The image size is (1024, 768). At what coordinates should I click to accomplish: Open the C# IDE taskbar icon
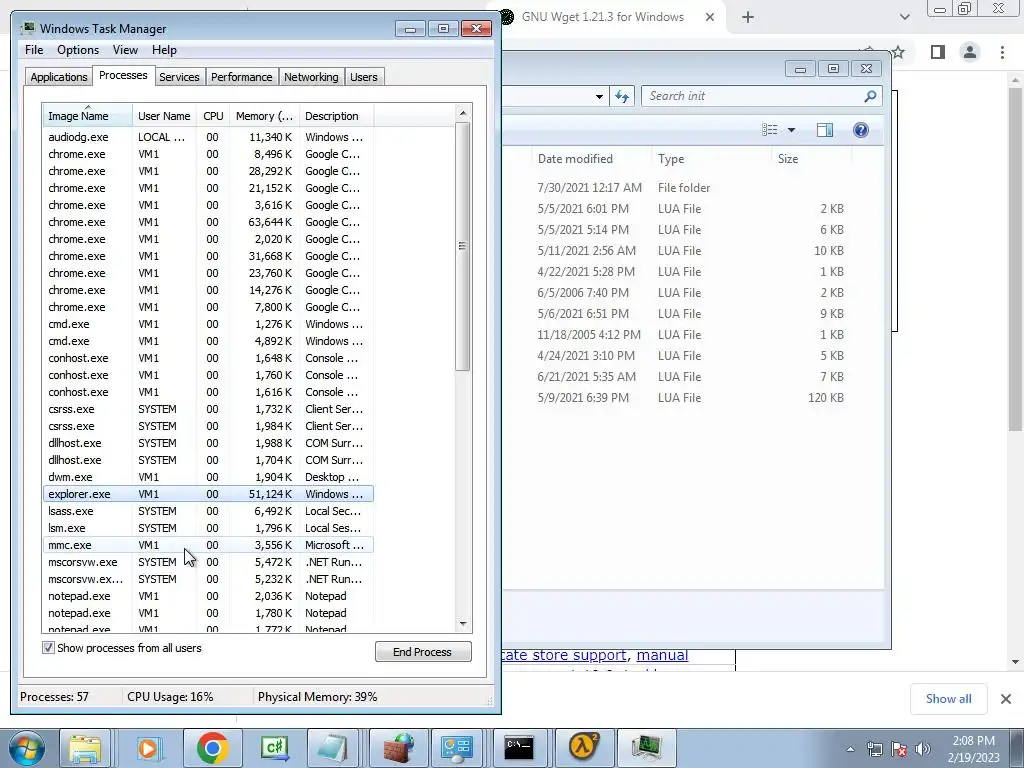click(274, 748)
